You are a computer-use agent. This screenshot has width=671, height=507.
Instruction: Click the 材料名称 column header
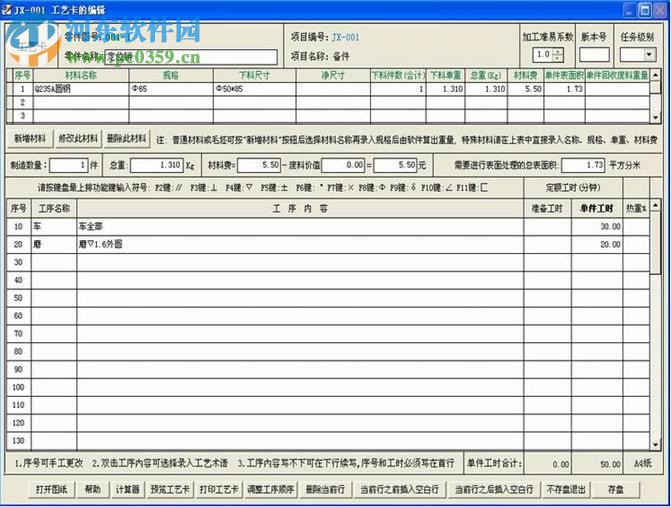point(81,76)
